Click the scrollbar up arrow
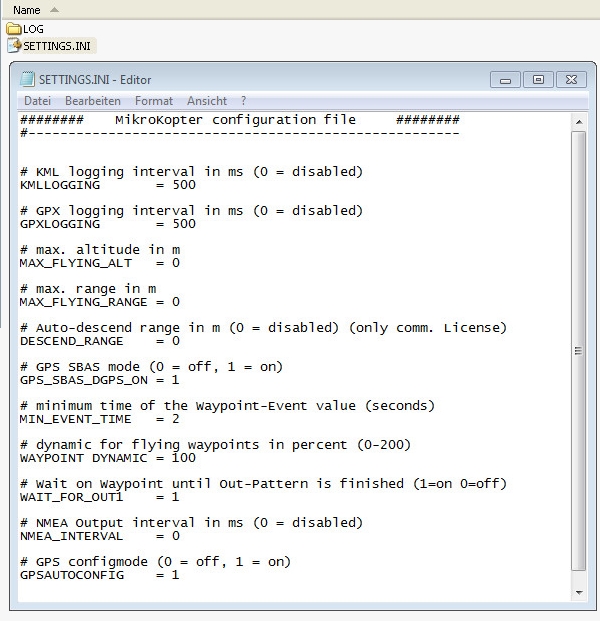Image resolution: width=600 pixels, height=621 pixels. point(579,121)
